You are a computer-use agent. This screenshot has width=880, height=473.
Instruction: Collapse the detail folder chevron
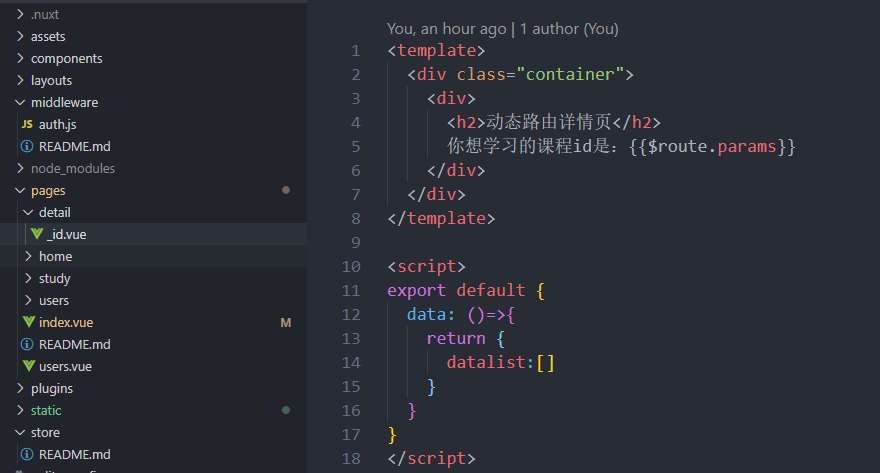pos(28,213)
